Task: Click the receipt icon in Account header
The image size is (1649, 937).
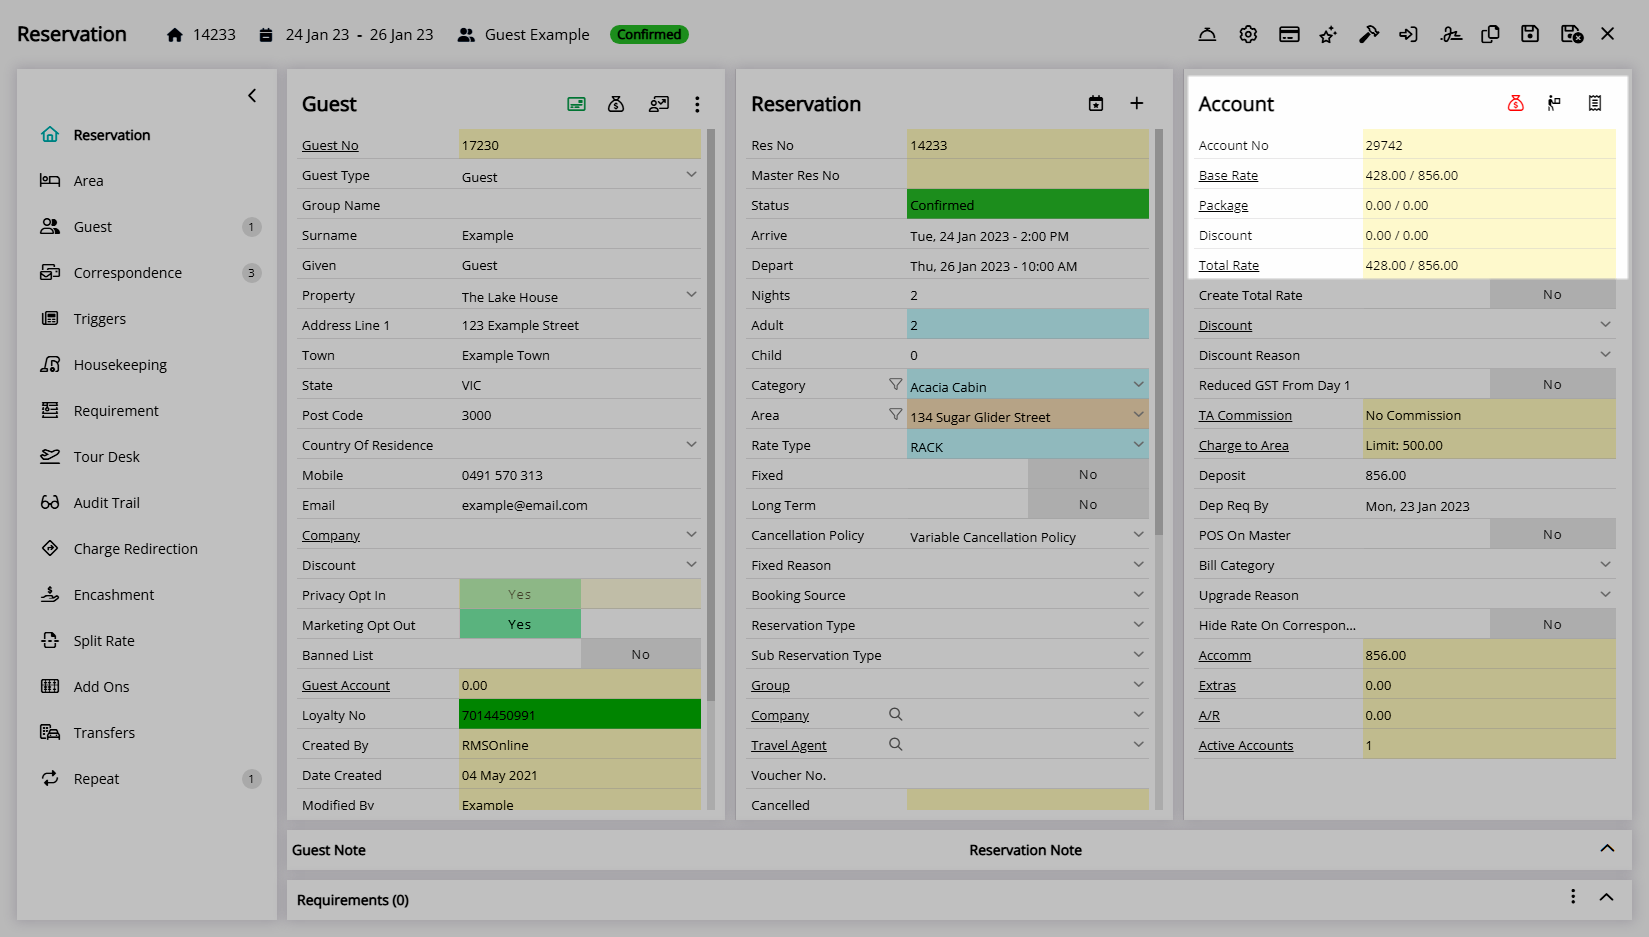Action: pos(1595,103)
